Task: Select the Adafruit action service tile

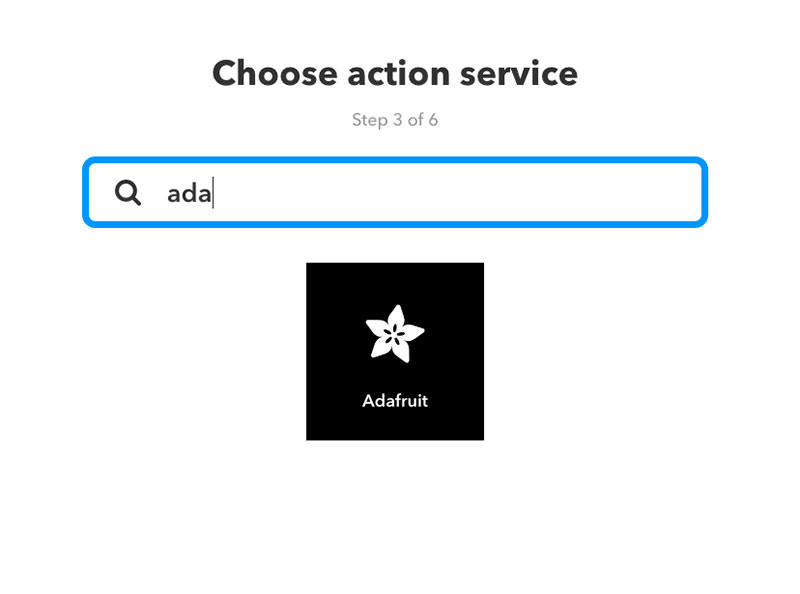Action: click(395, 351)
